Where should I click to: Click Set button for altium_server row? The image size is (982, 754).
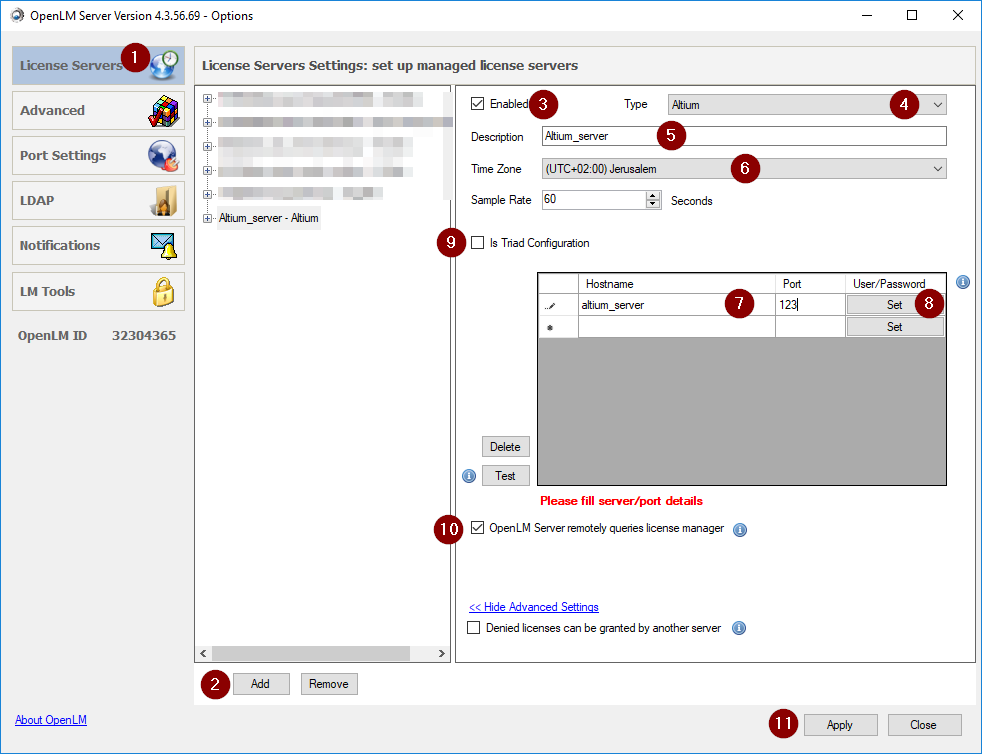894,305
